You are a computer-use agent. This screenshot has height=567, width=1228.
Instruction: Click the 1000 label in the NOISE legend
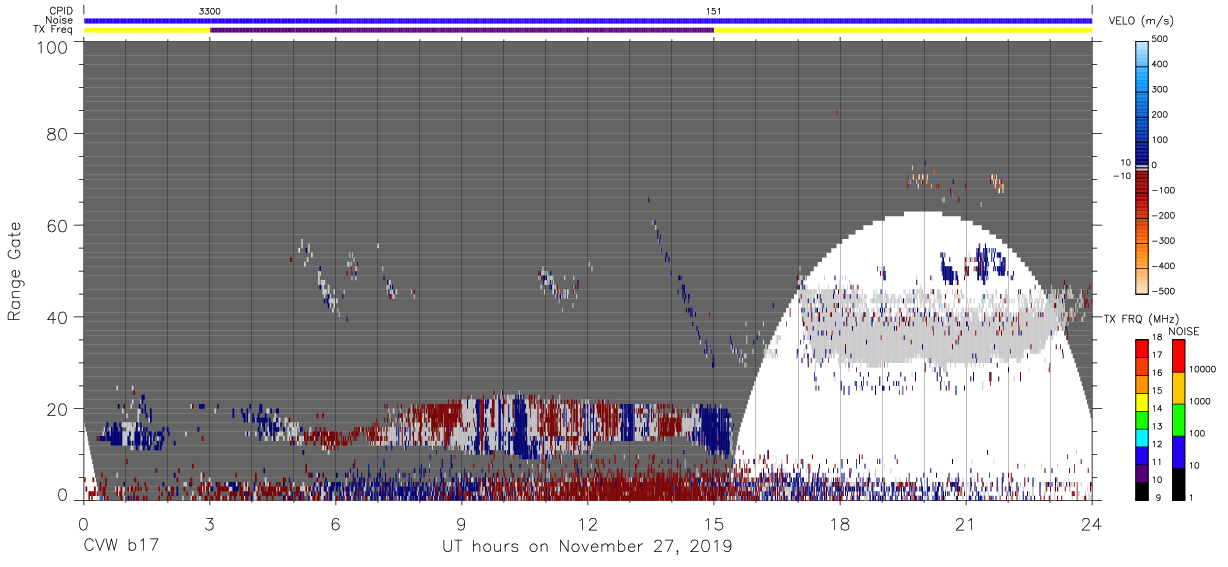[1198, 401]
